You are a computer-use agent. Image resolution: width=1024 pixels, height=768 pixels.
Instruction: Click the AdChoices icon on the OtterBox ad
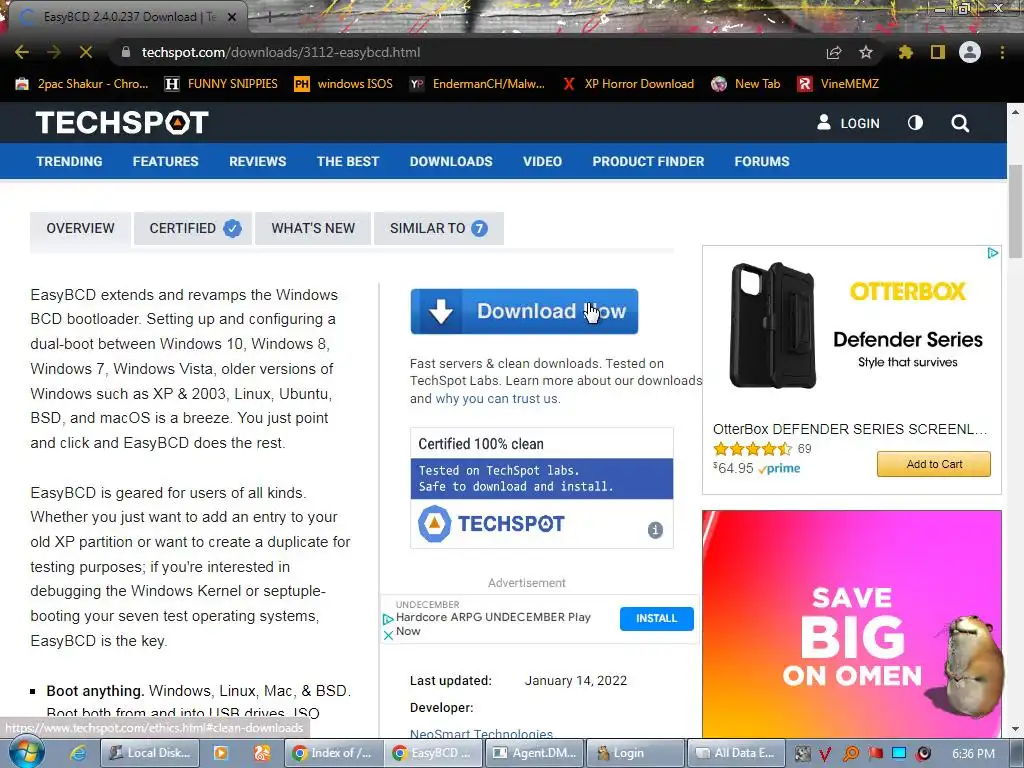click(x=993, y=253)
